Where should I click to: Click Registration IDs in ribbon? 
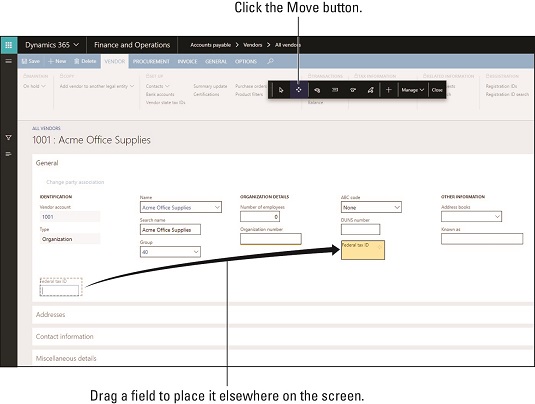click(501, 86)
